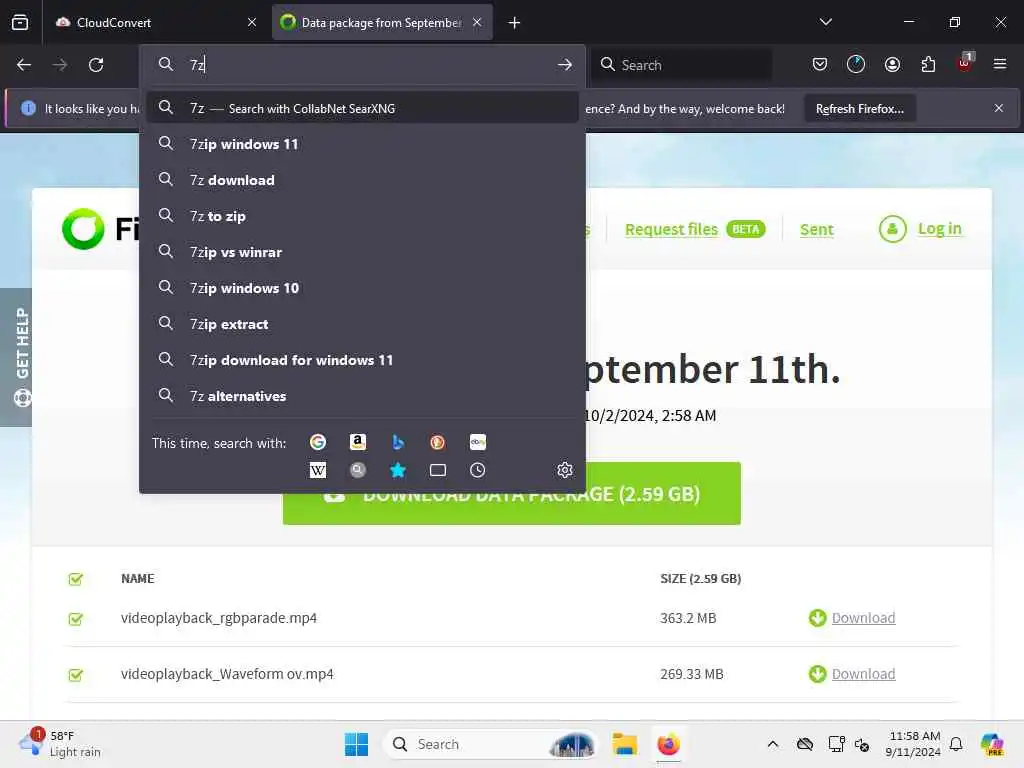
Task: Open the Firefox account icon
Action: click(892, 64)
